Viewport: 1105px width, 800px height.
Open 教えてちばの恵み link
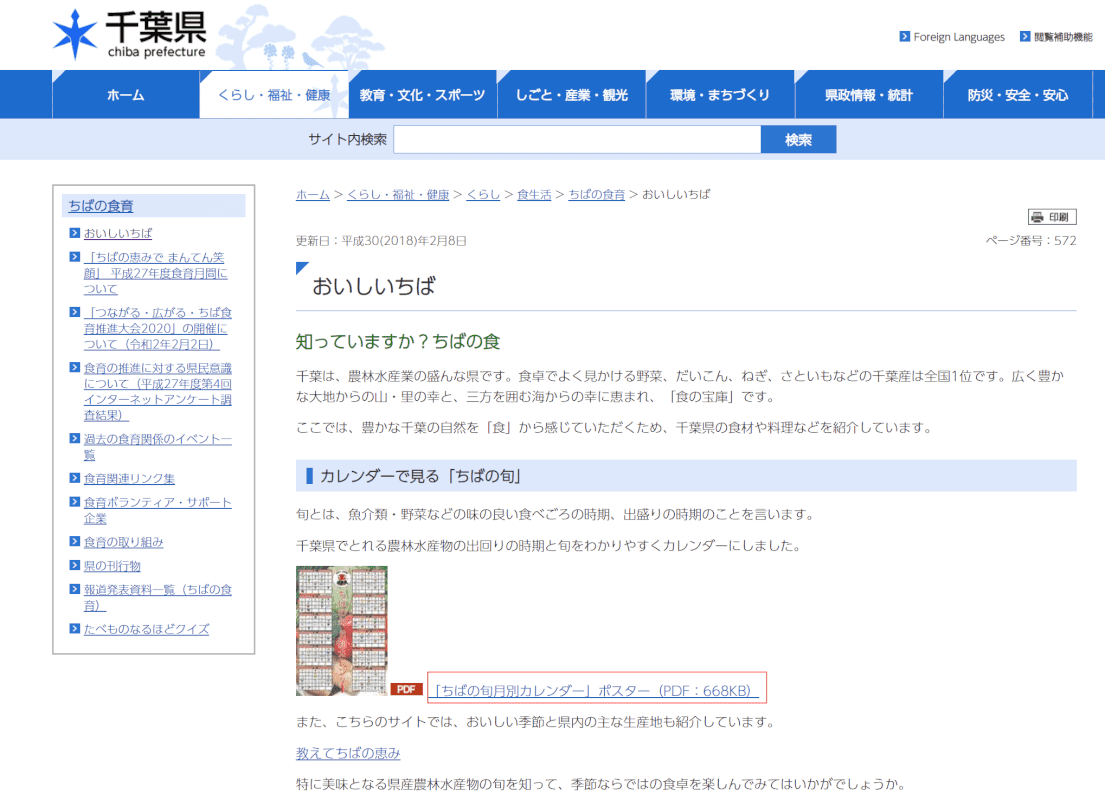pos(348,753)
